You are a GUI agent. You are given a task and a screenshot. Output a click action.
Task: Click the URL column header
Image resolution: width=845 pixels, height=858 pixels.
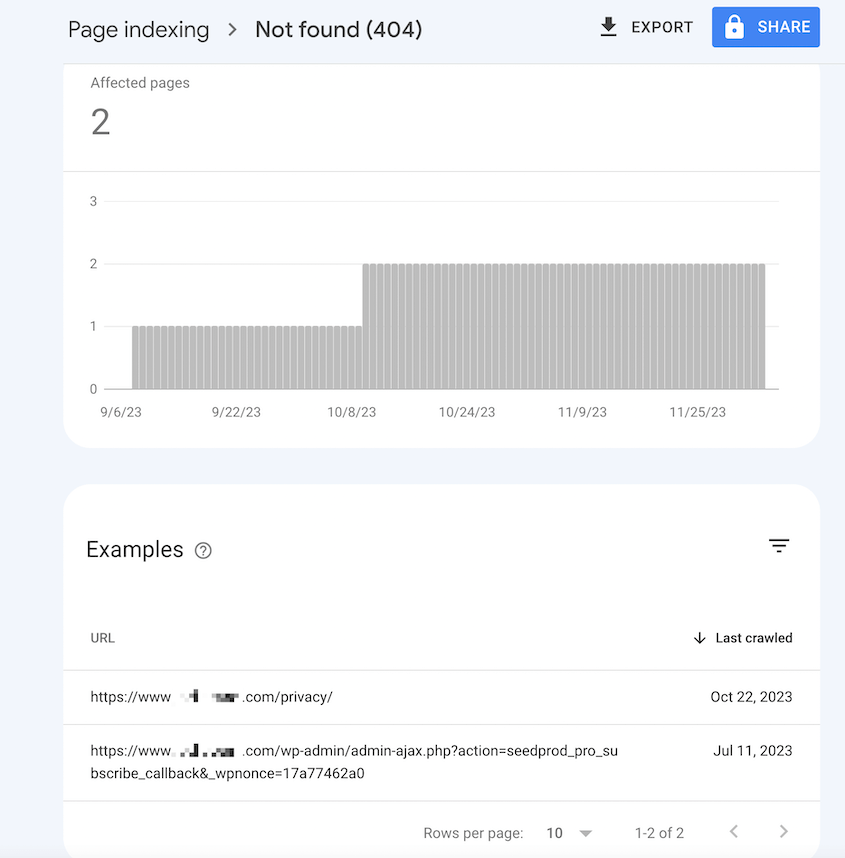pos(102,638)
